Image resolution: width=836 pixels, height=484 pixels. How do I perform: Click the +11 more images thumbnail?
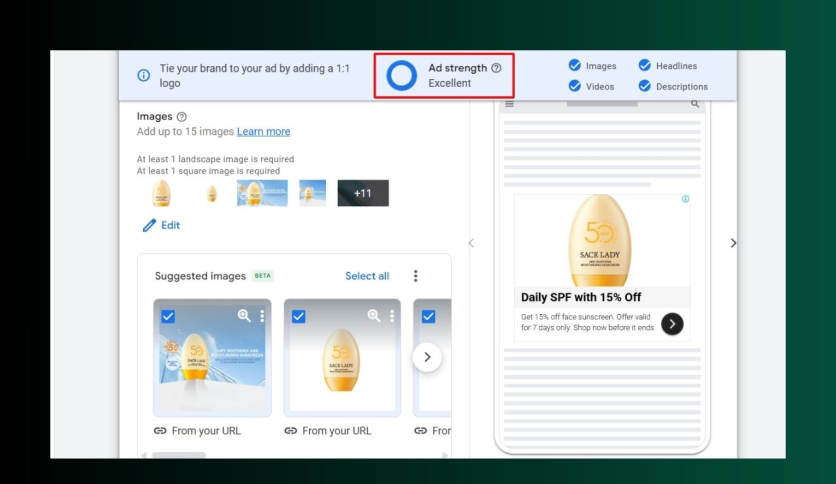[x=363, y=193]
